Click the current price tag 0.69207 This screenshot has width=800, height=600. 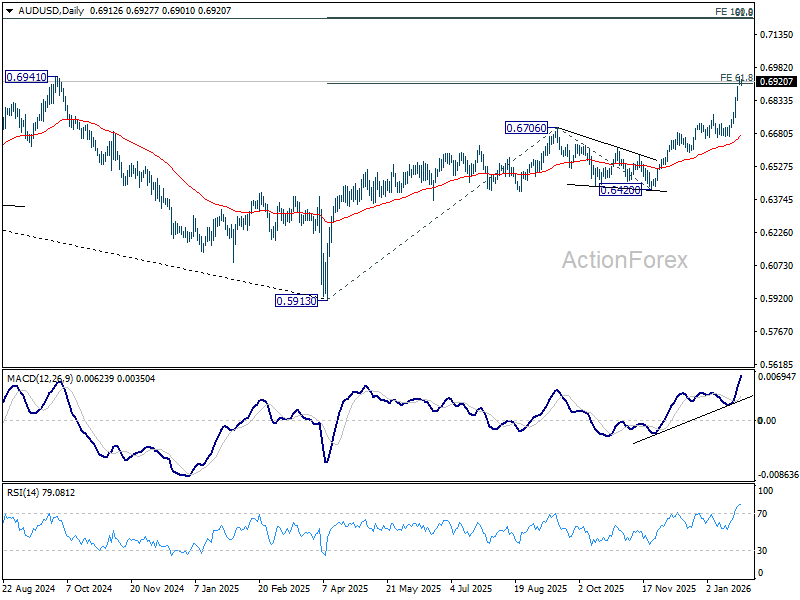tap(776, 82)
